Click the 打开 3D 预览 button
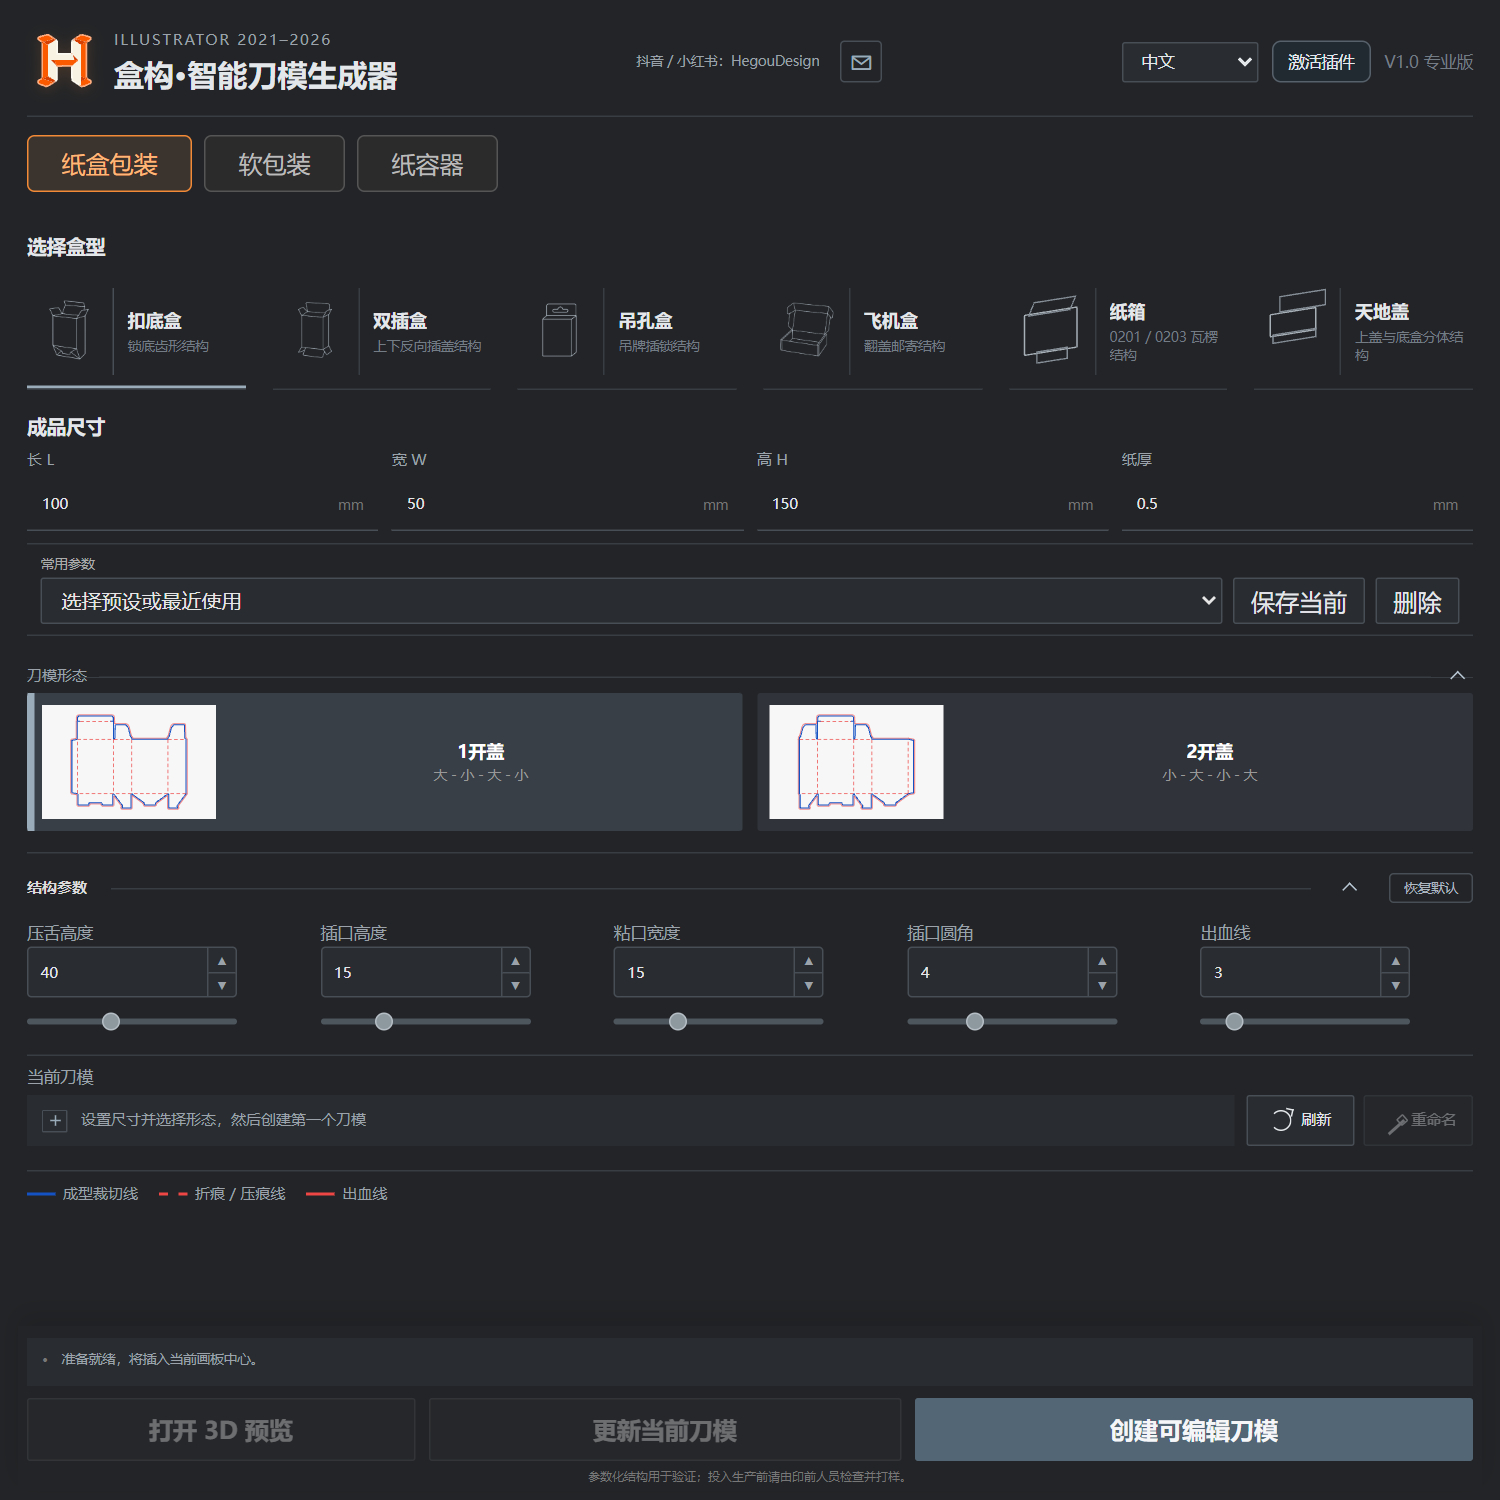This screenshot has height=1500, width=1500. coord(221,1430)
